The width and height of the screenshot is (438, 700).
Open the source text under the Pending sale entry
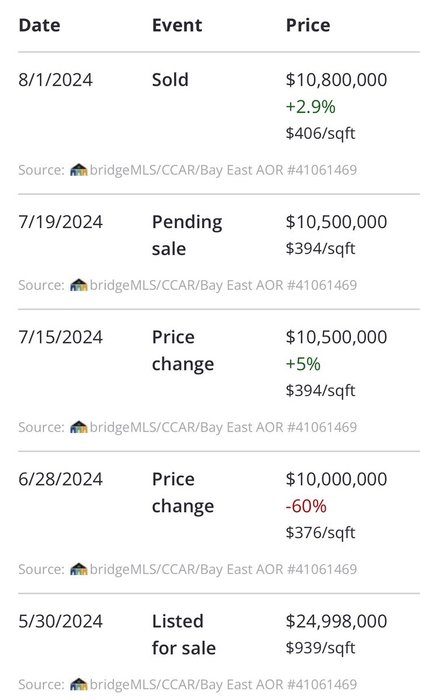pyautogui.click(x=188, y=285)
